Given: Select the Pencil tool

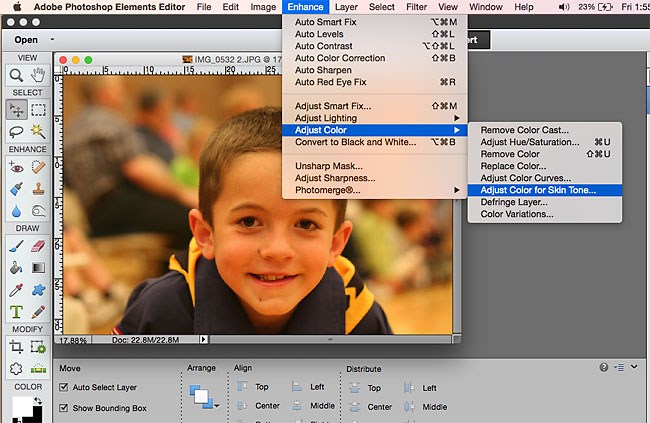Looking at the screenshot, I should pyautogui.click(x=38, y=312).
